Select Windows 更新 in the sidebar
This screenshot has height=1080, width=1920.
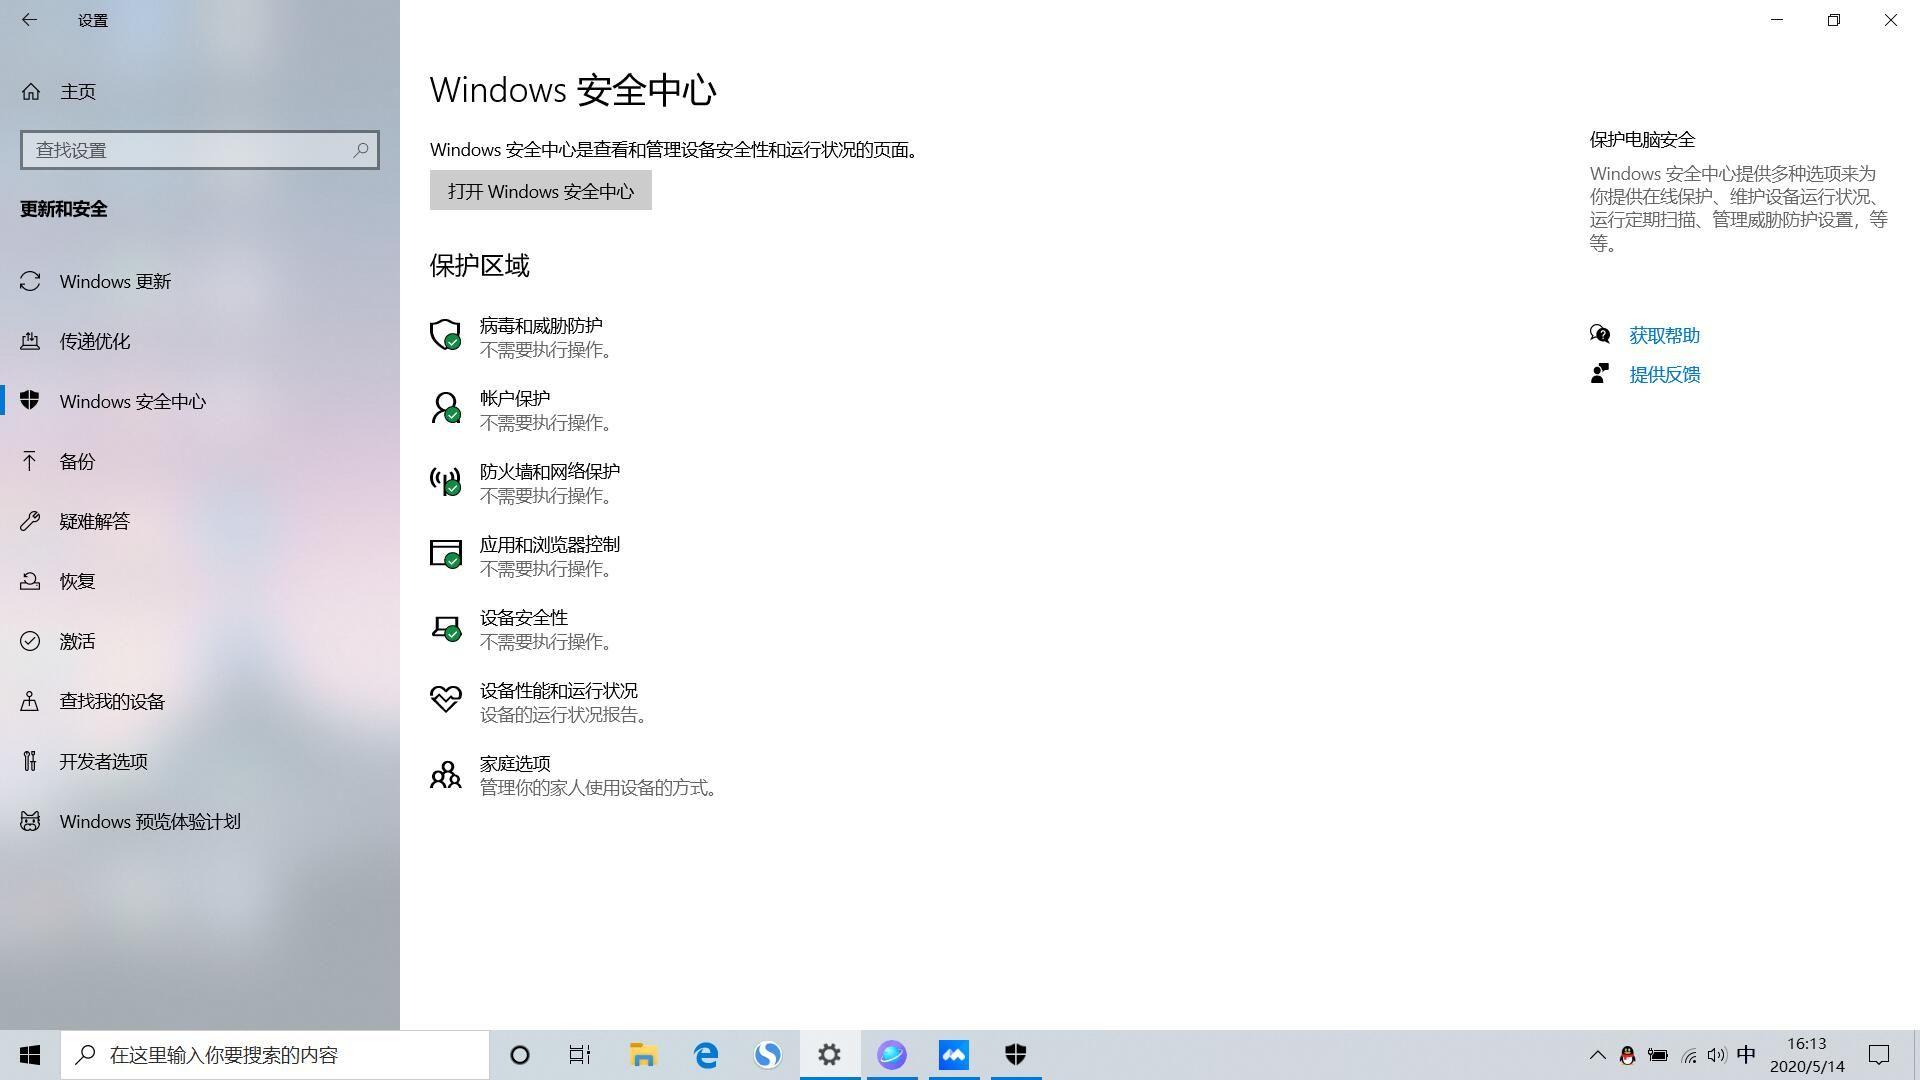click(x=115, y=282)
